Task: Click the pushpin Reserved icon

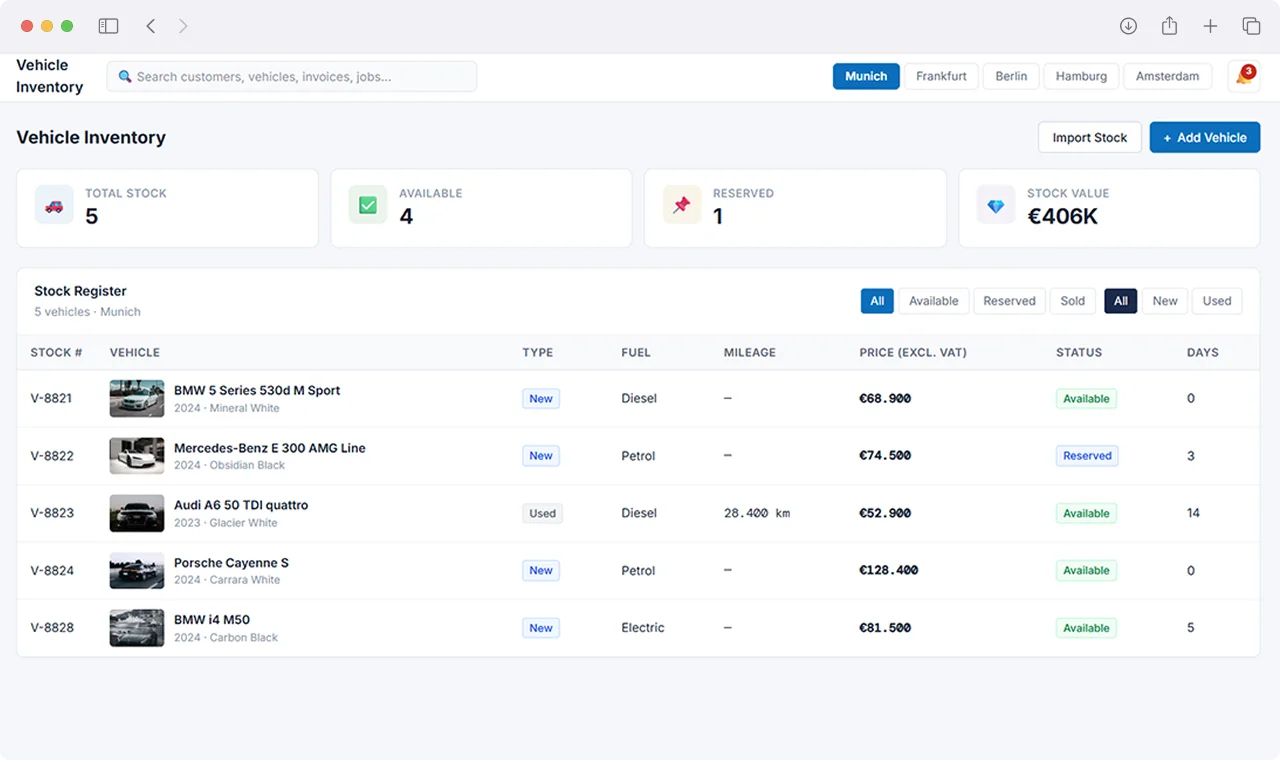Action: (x=682, y=205)
